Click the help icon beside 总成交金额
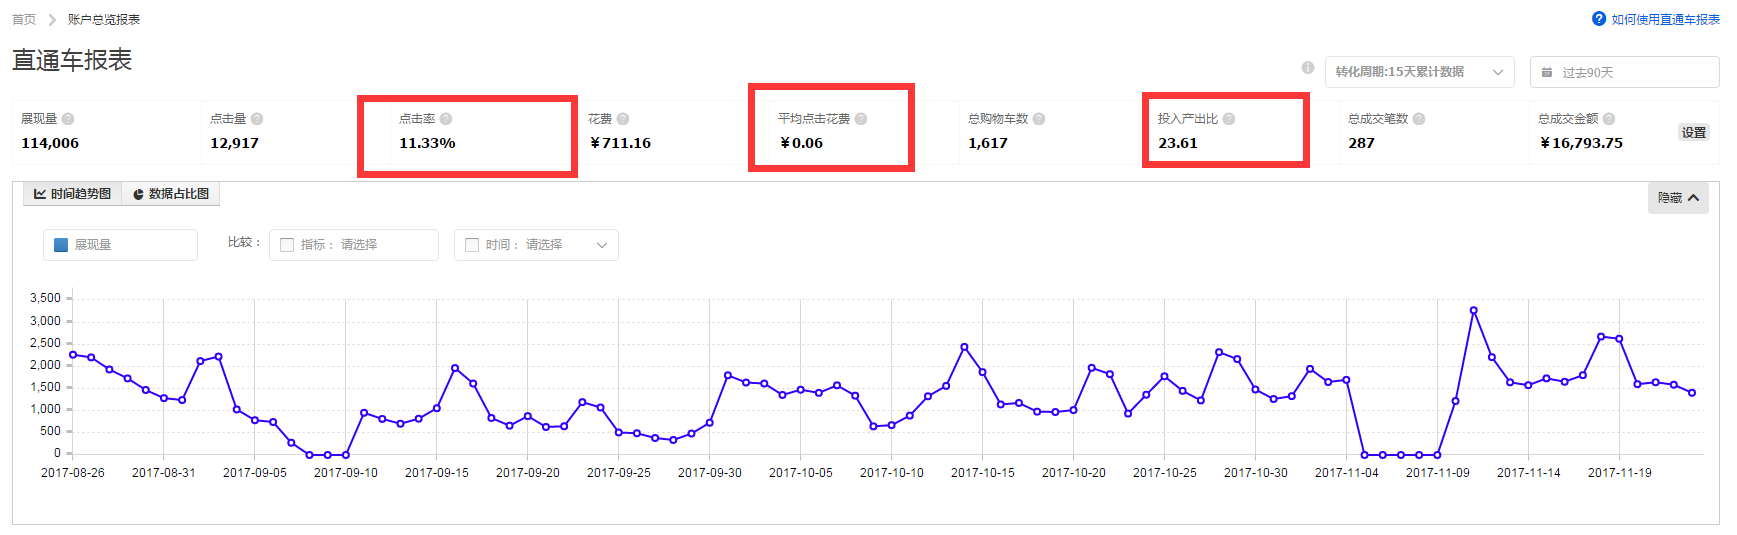1737x535 pixels. (1609, 119)
